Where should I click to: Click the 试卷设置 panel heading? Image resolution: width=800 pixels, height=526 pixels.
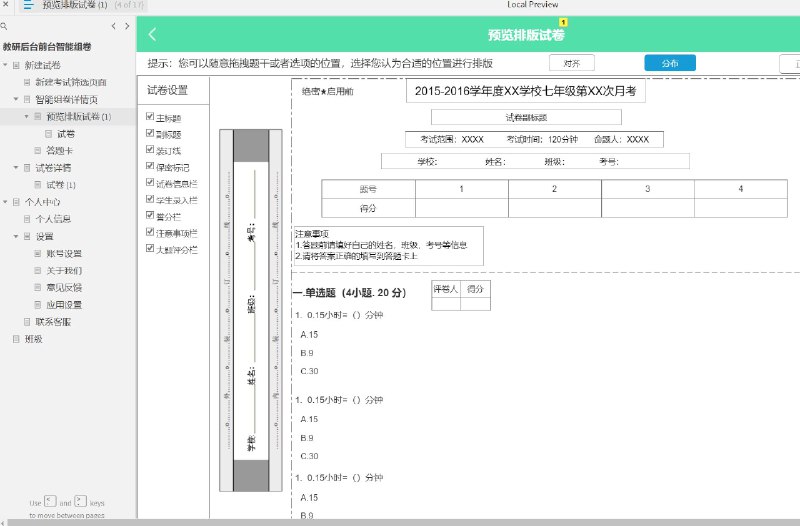click(167, 90)
